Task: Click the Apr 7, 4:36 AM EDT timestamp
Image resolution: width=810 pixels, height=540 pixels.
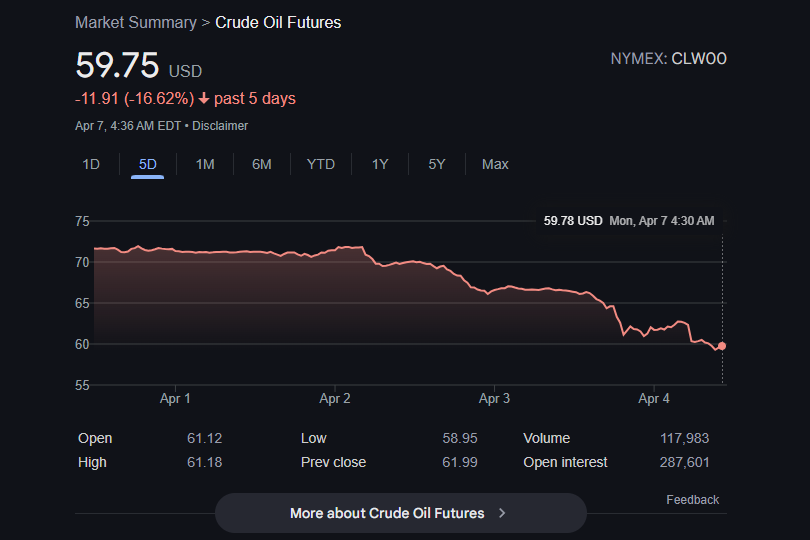Action: [128, 126]
